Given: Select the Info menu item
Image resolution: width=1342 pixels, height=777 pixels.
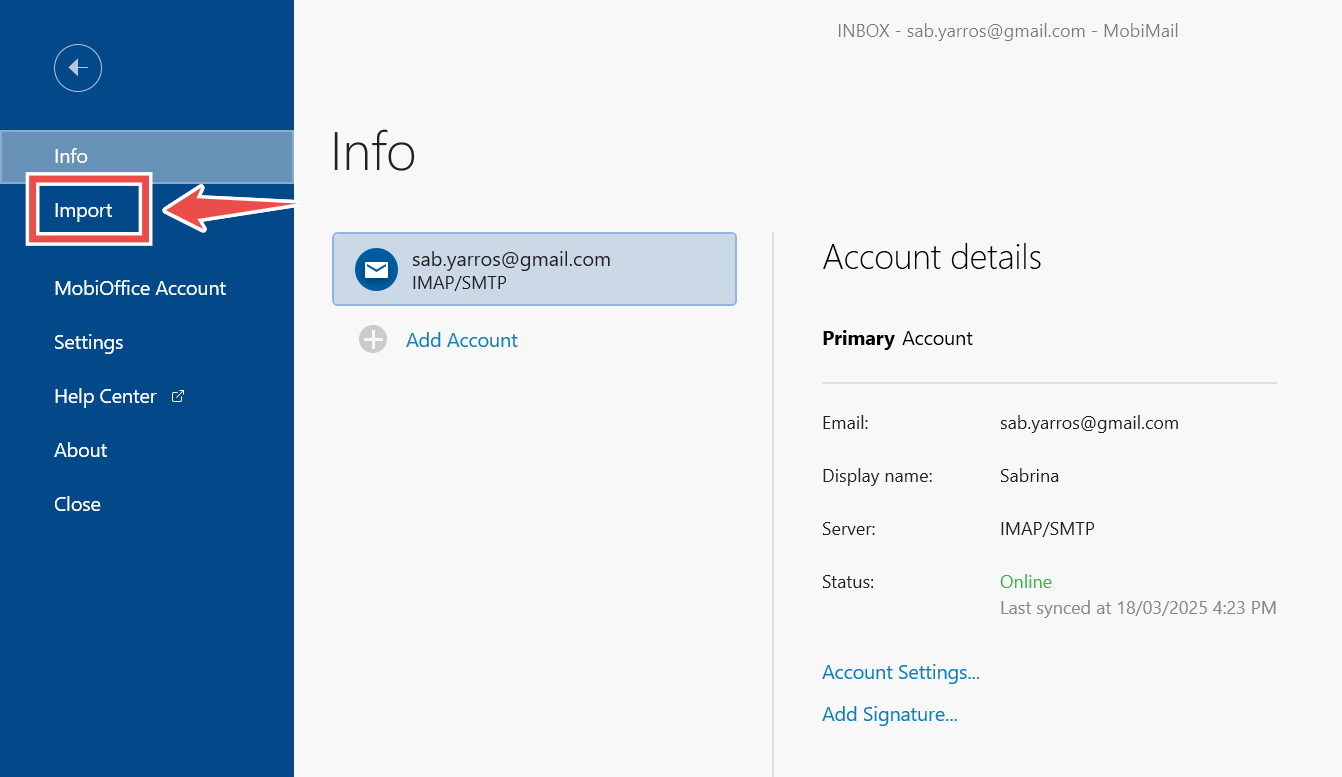Looking at the screenshot, I should tap(71, 156).
